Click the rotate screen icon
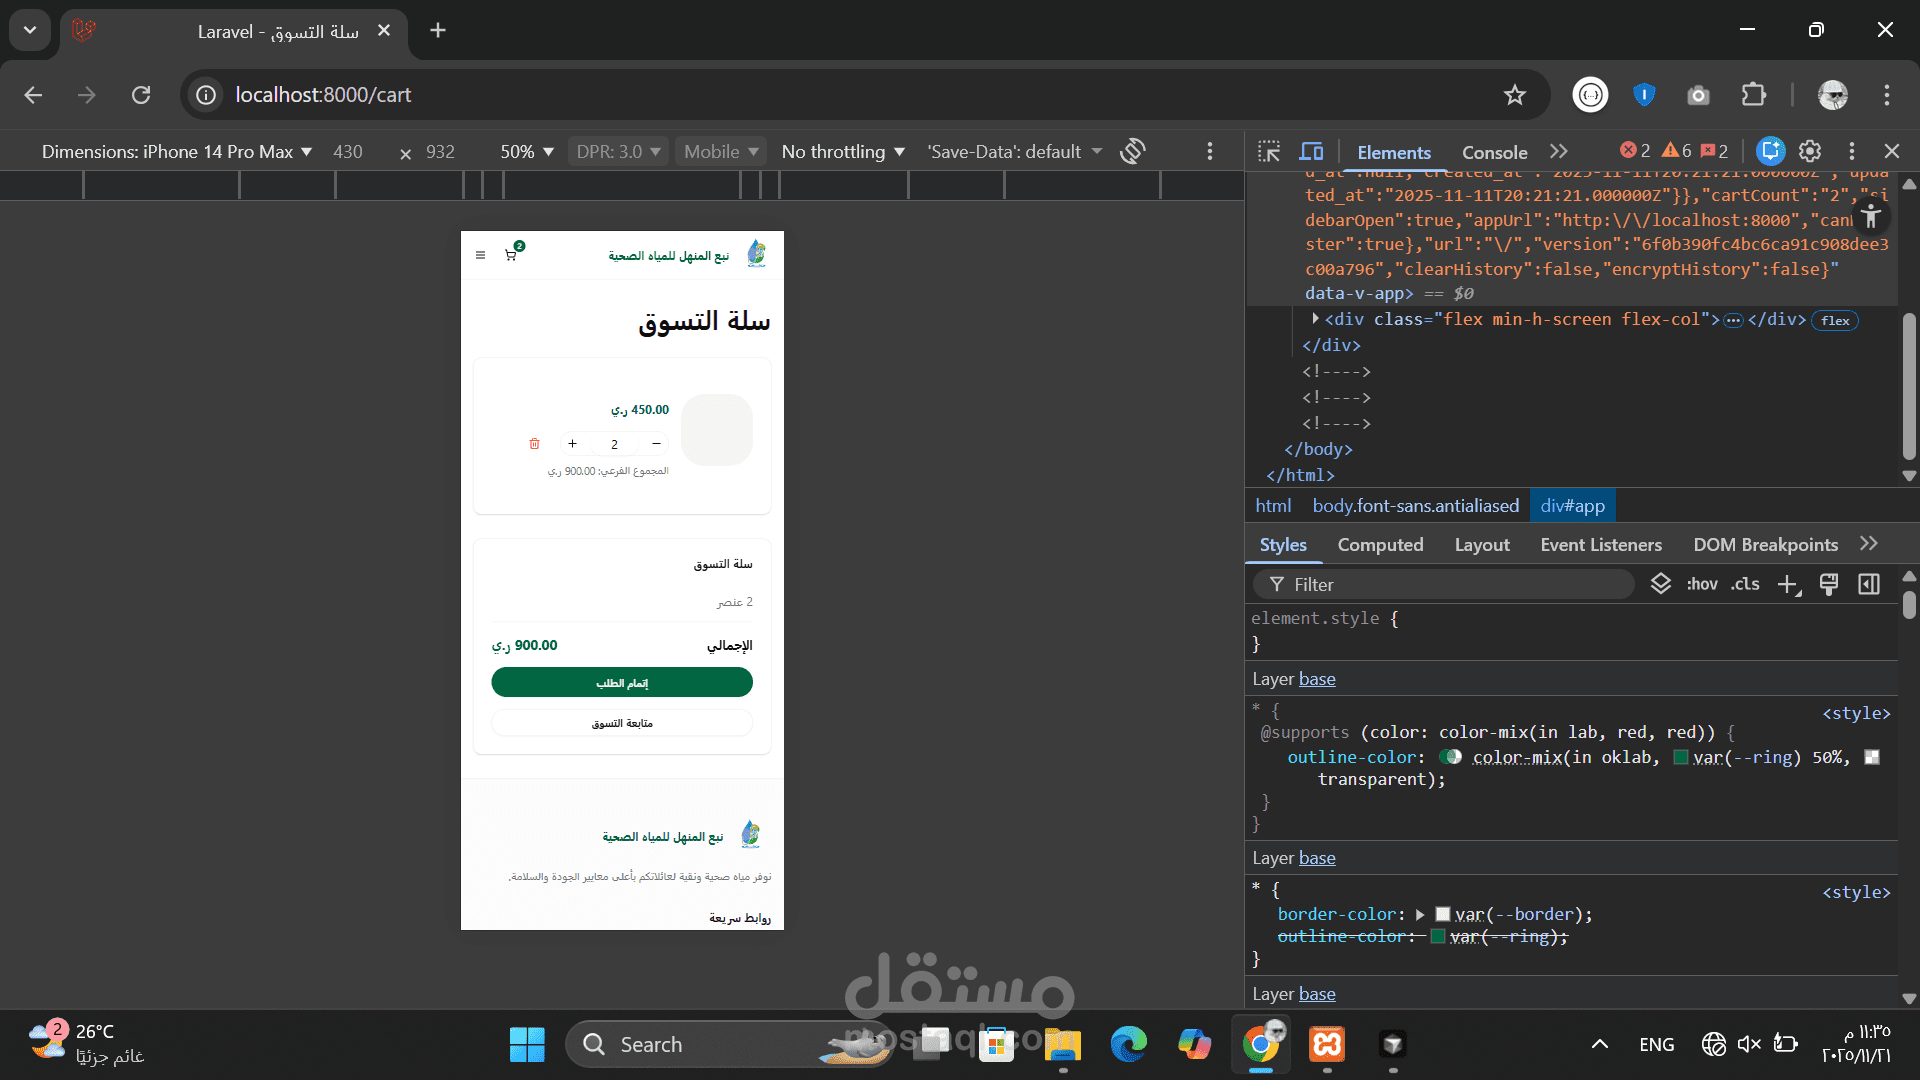 (x=1132, y=151)
